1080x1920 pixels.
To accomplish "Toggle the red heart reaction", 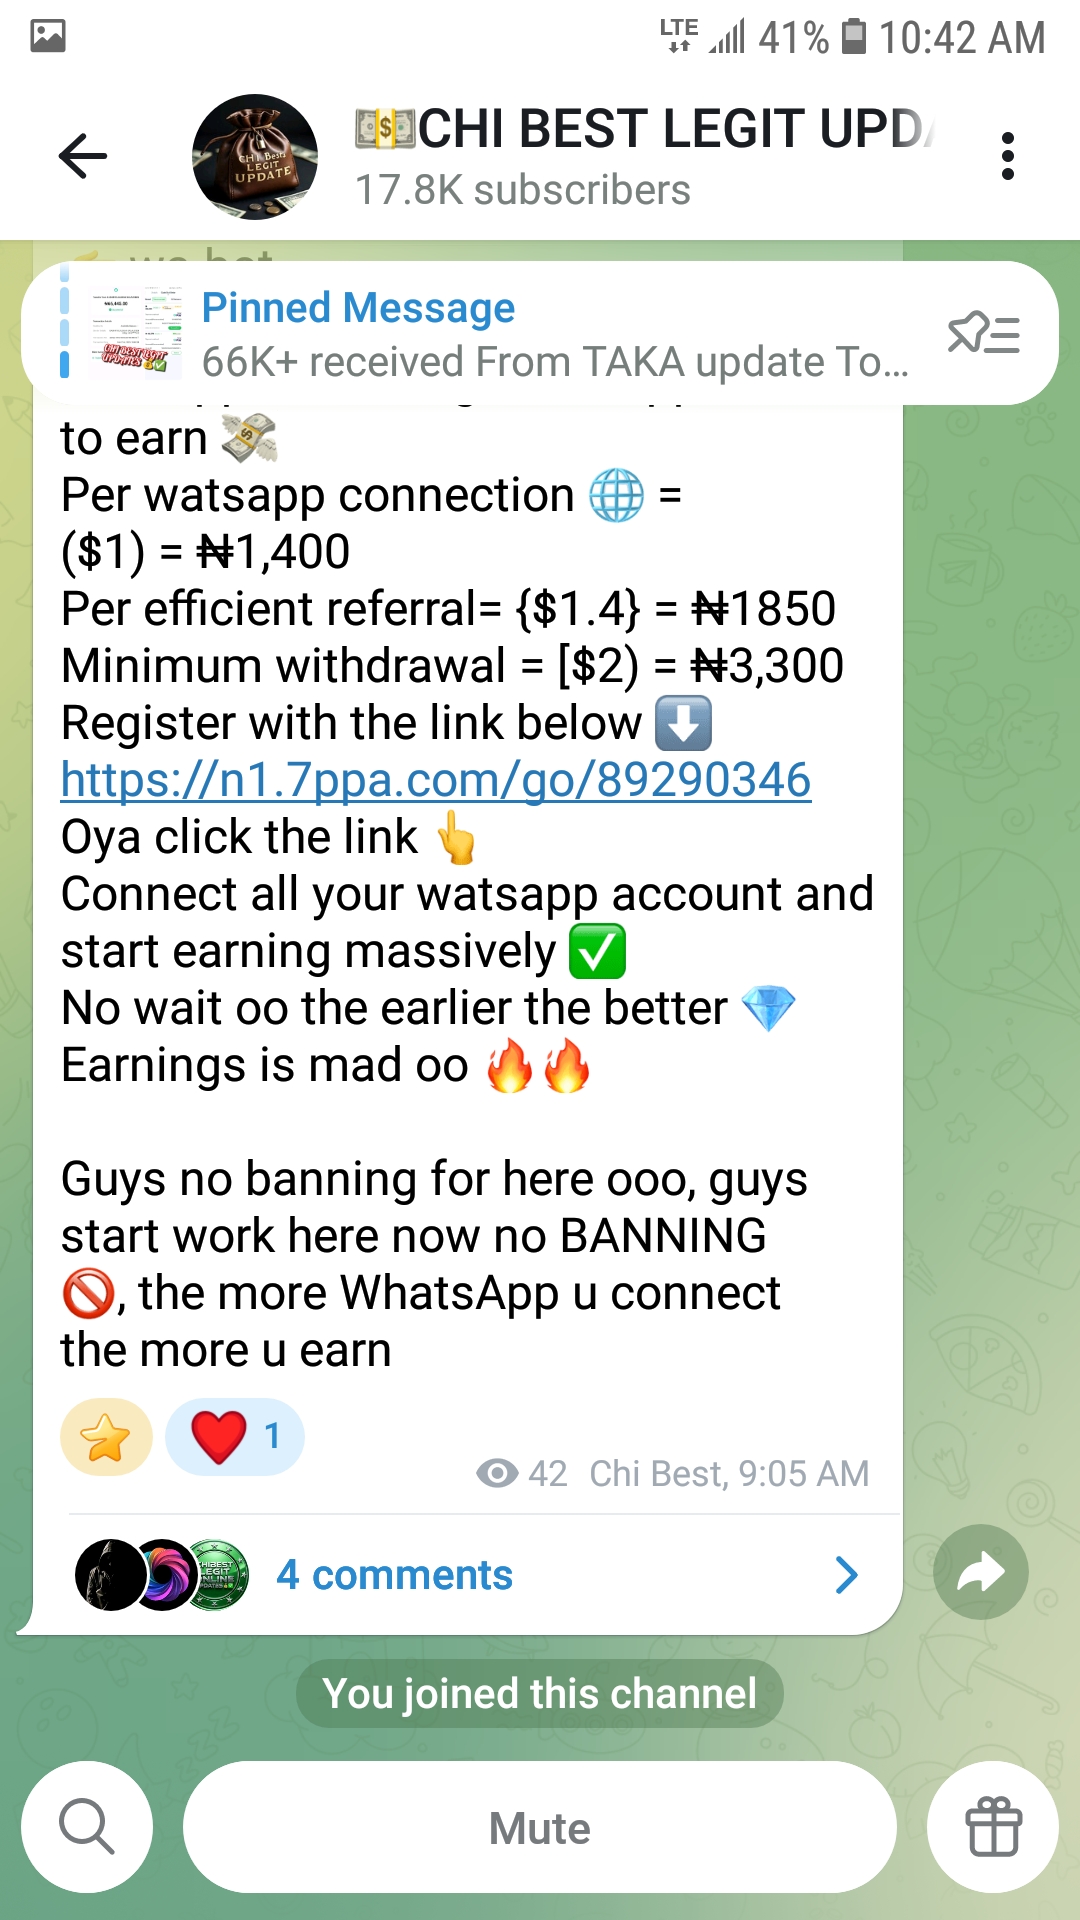I will [235, 1437].
